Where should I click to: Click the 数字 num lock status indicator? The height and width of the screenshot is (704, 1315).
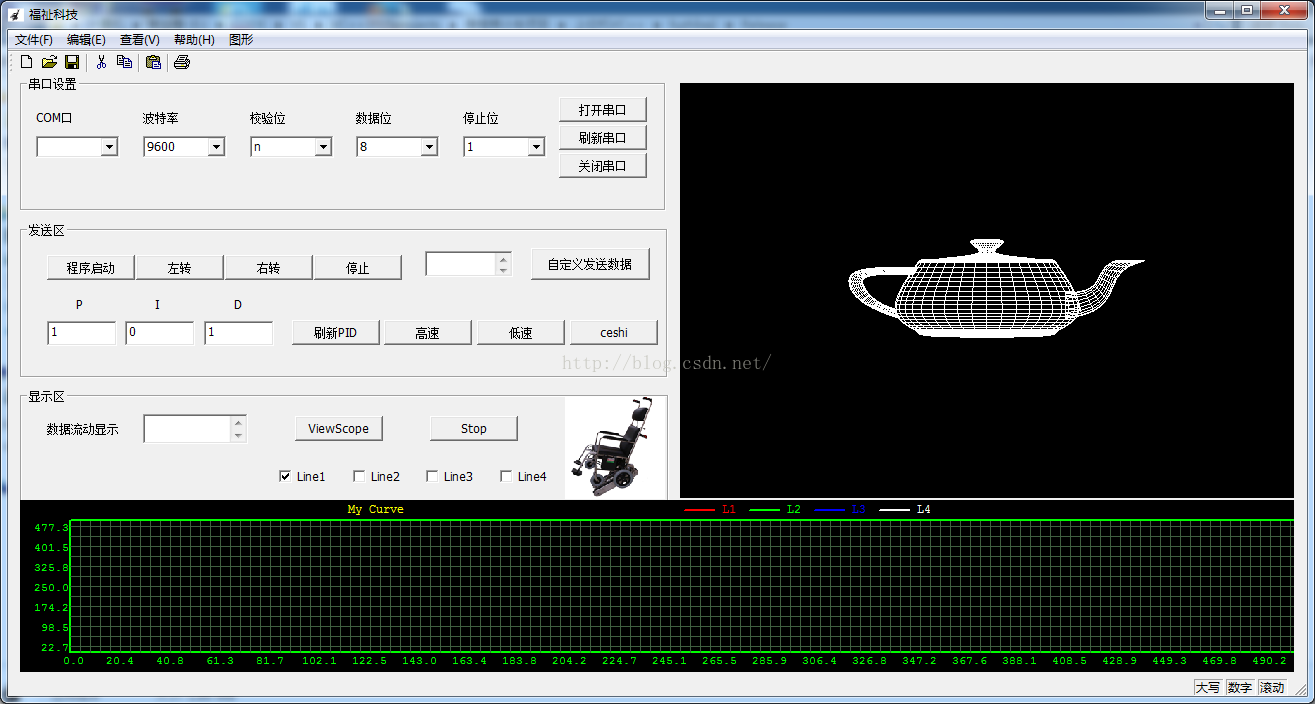[1240, 687]
